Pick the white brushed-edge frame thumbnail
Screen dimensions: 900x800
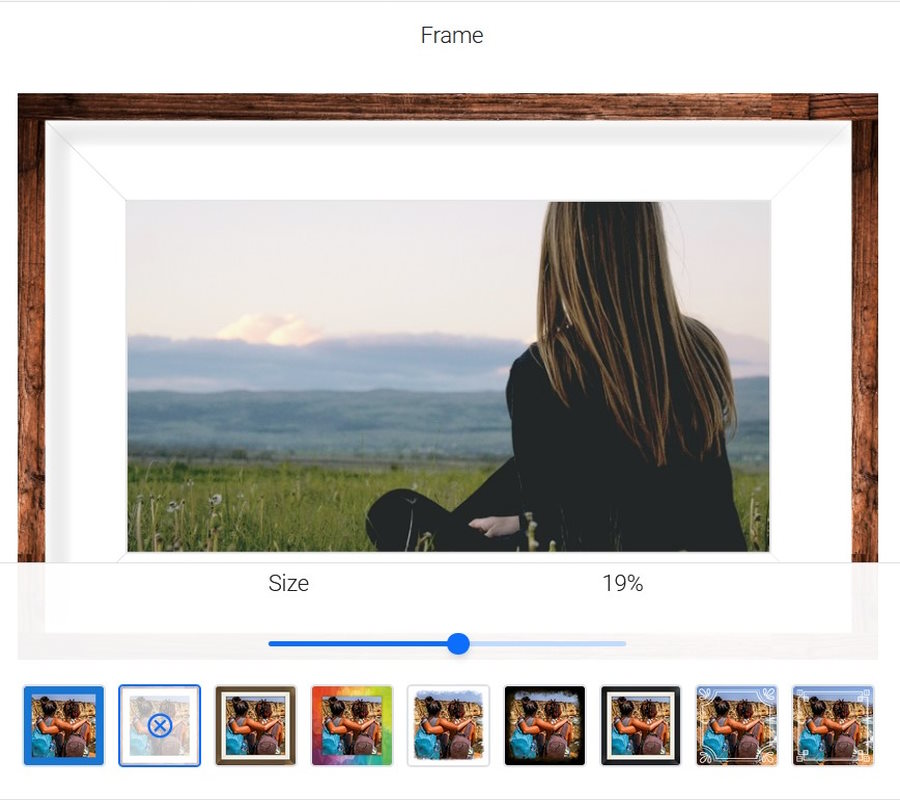coord(448,725)
